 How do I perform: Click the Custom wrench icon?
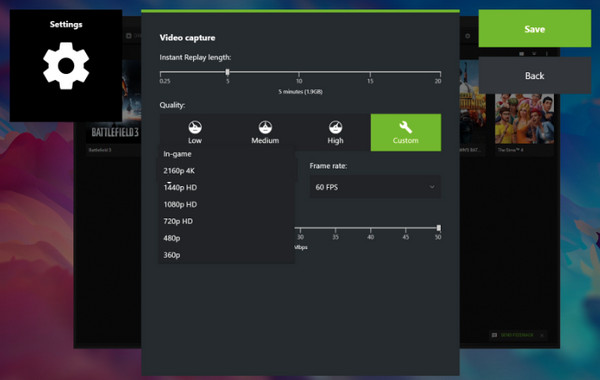click(x=406, y=127)
